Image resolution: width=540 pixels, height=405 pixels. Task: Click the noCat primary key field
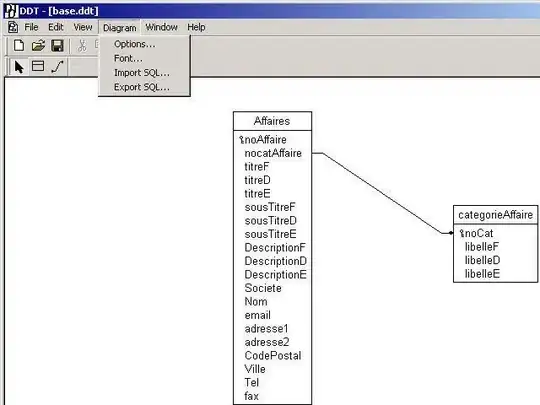pos(479,233)
